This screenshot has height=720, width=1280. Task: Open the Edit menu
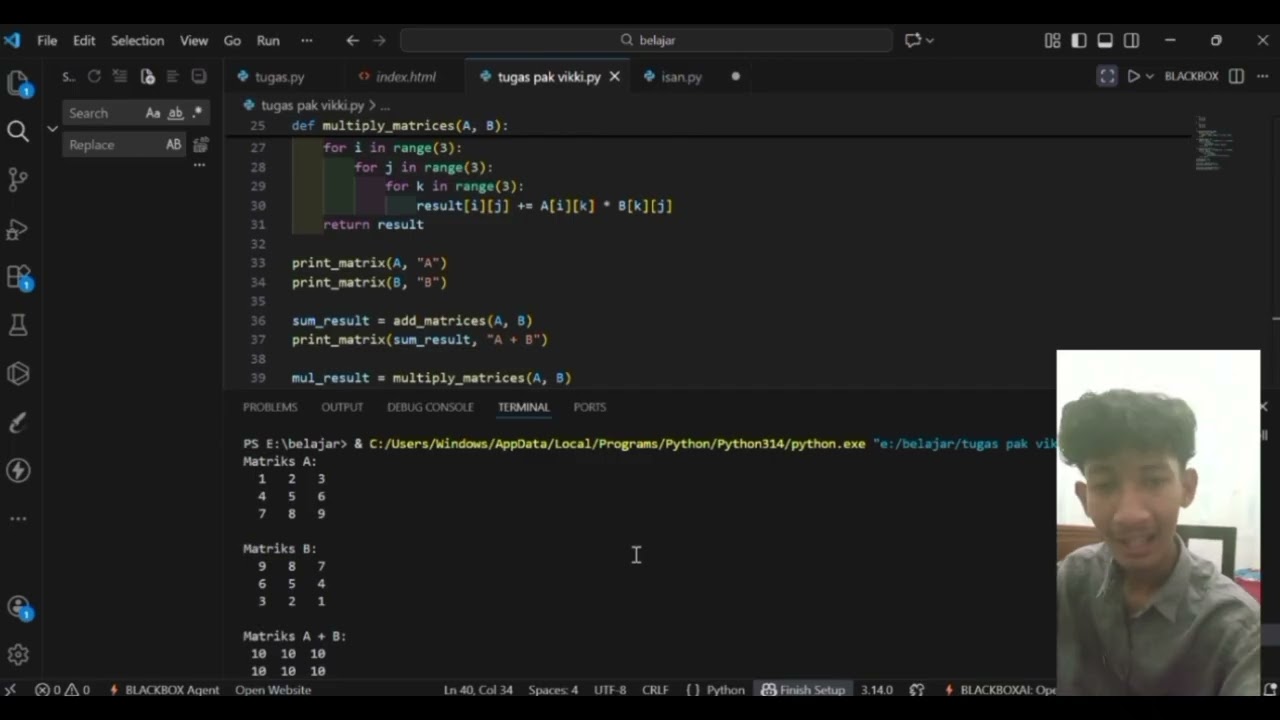click(x=84, y=40)
